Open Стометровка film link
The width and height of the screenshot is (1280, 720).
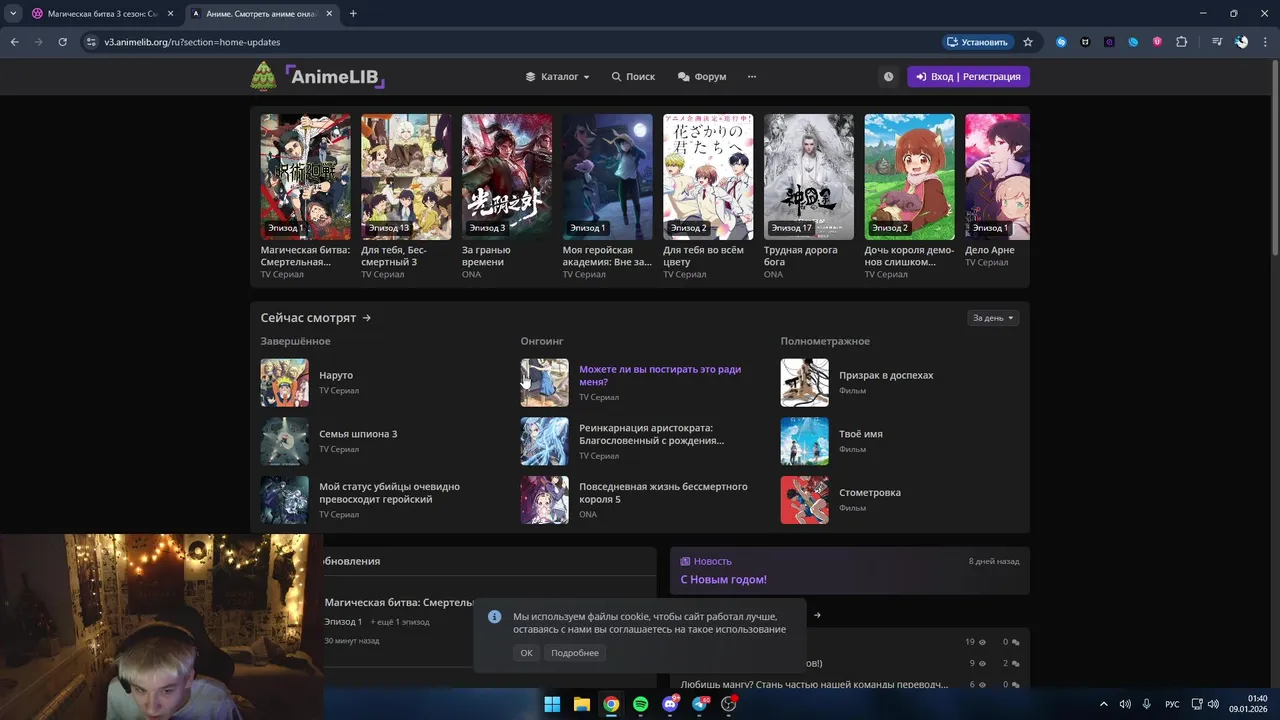869,492
